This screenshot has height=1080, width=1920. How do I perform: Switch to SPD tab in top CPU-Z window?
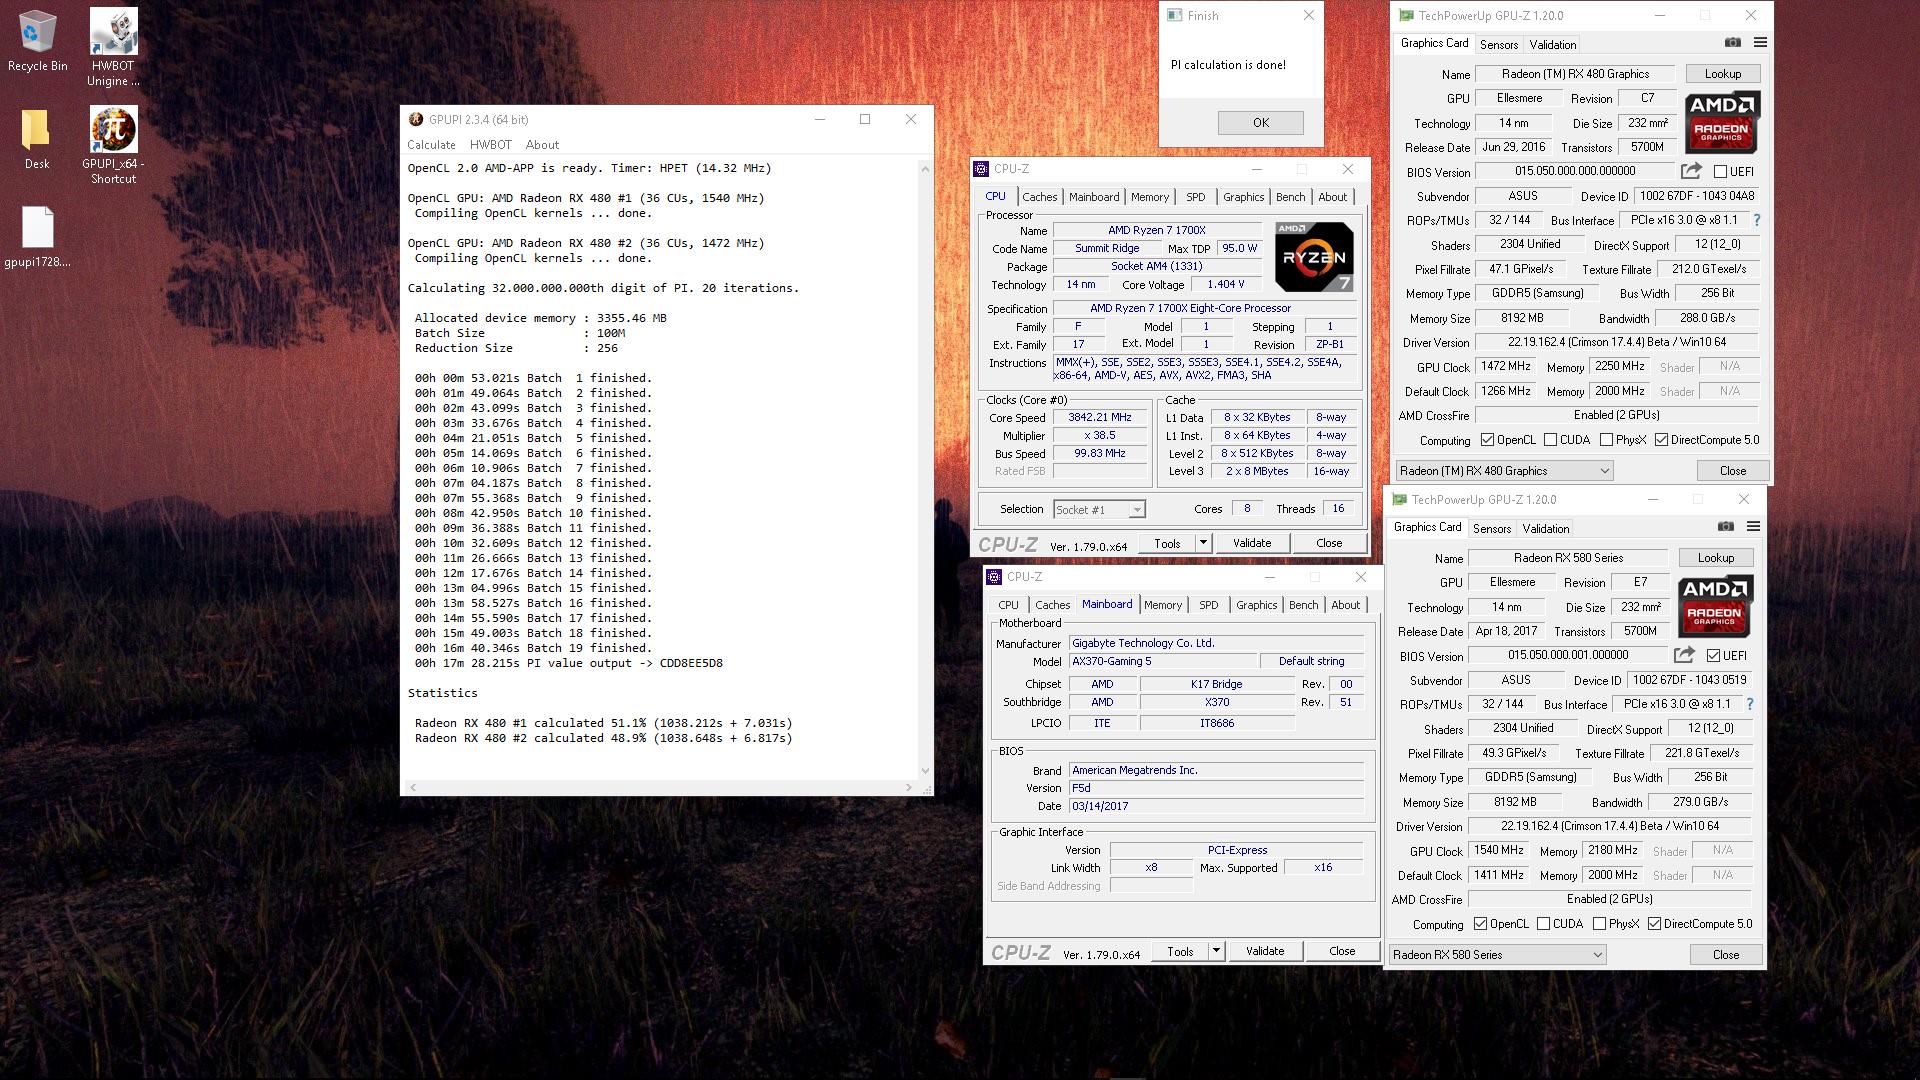[x=1195, y=197]
